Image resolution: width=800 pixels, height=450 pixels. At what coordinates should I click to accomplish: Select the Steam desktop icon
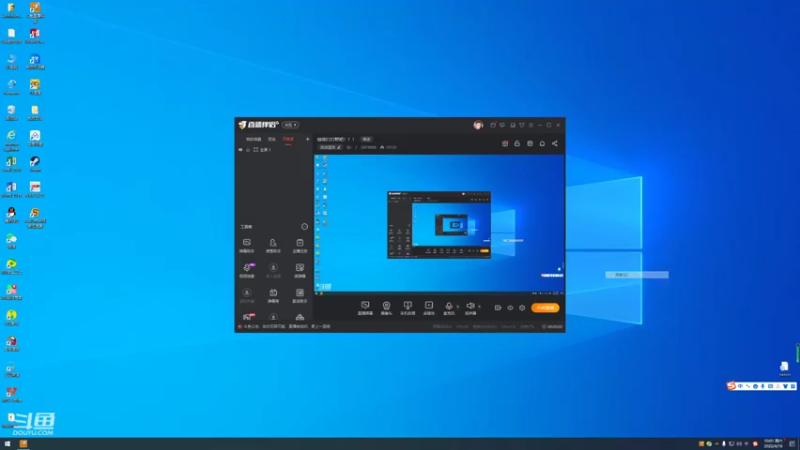pyautogui.click(x=35, y=164)
